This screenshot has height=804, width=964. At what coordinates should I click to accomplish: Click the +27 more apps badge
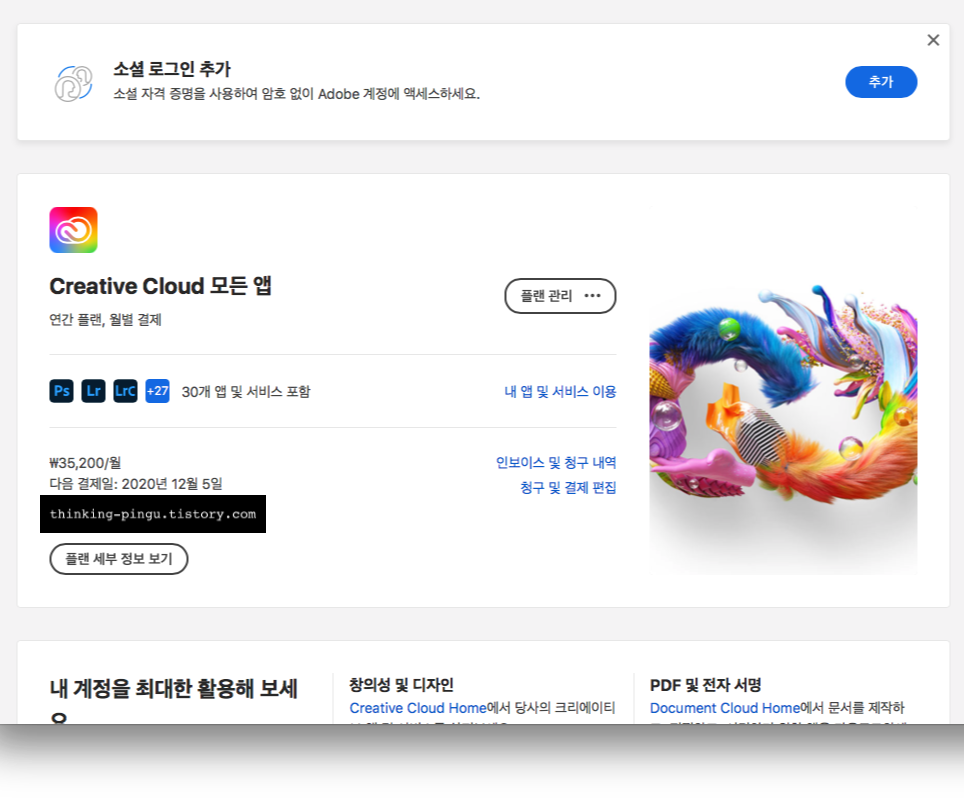[157, 391]
